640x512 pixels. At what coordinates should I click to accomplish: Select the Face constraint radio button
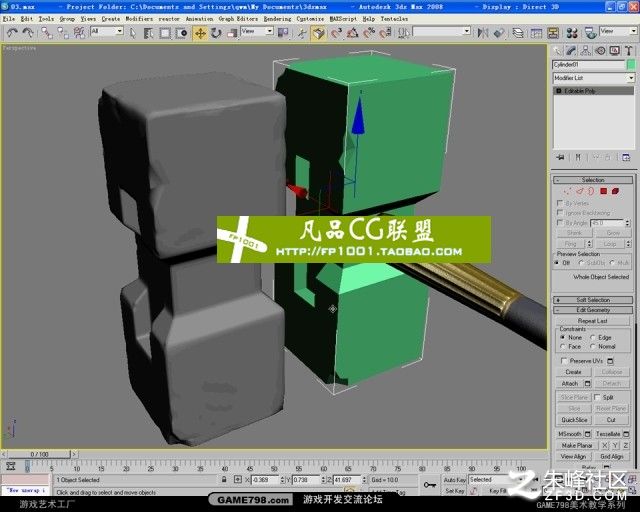click(x=563, y=346)
